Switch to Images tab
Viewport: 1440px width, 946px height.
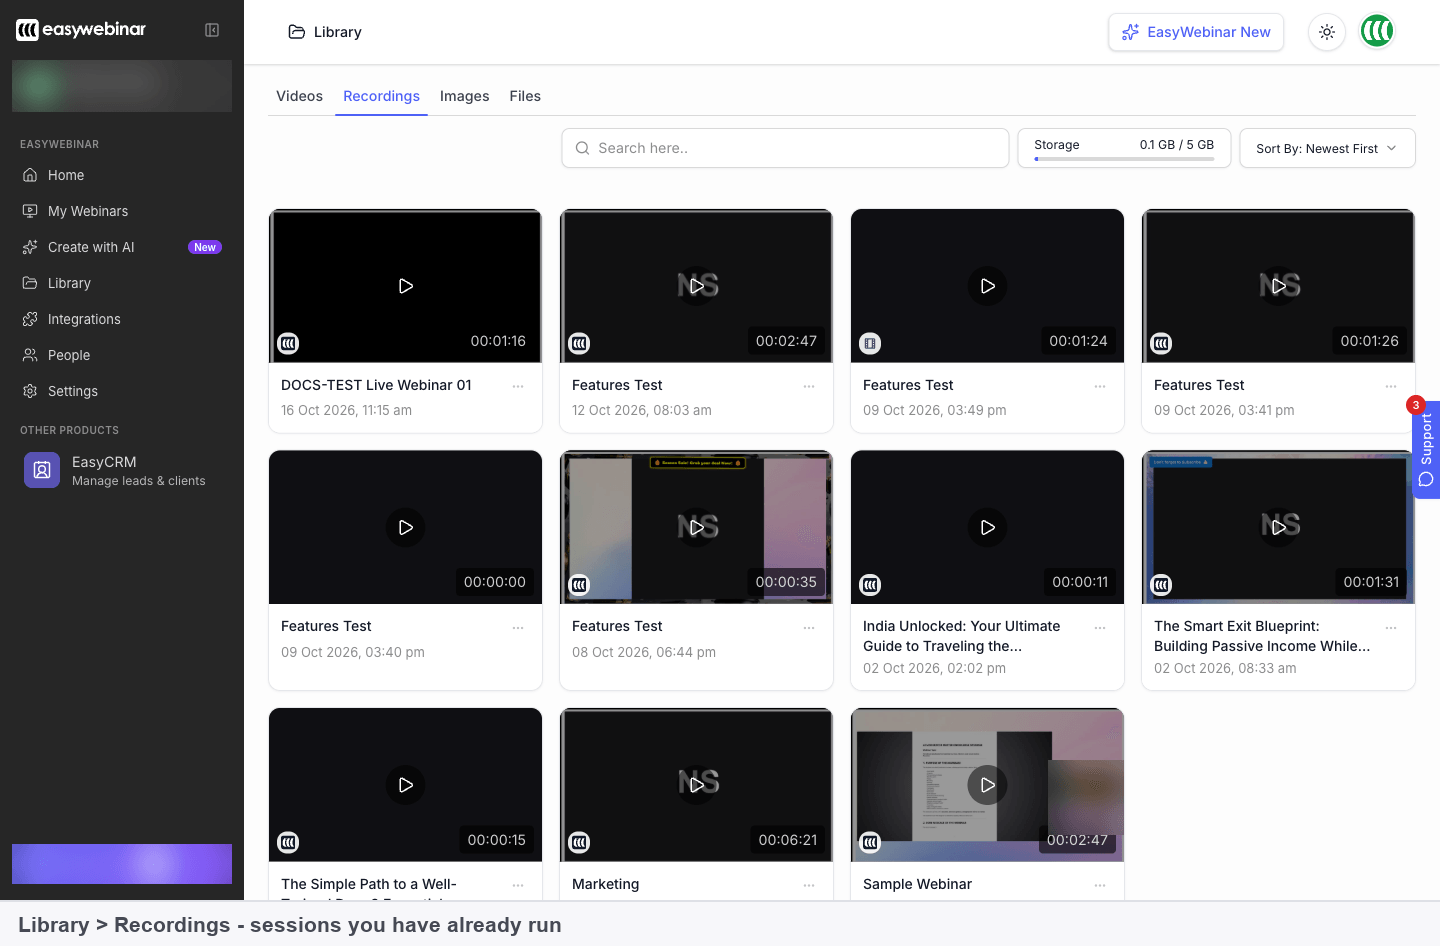pos(464,96)
